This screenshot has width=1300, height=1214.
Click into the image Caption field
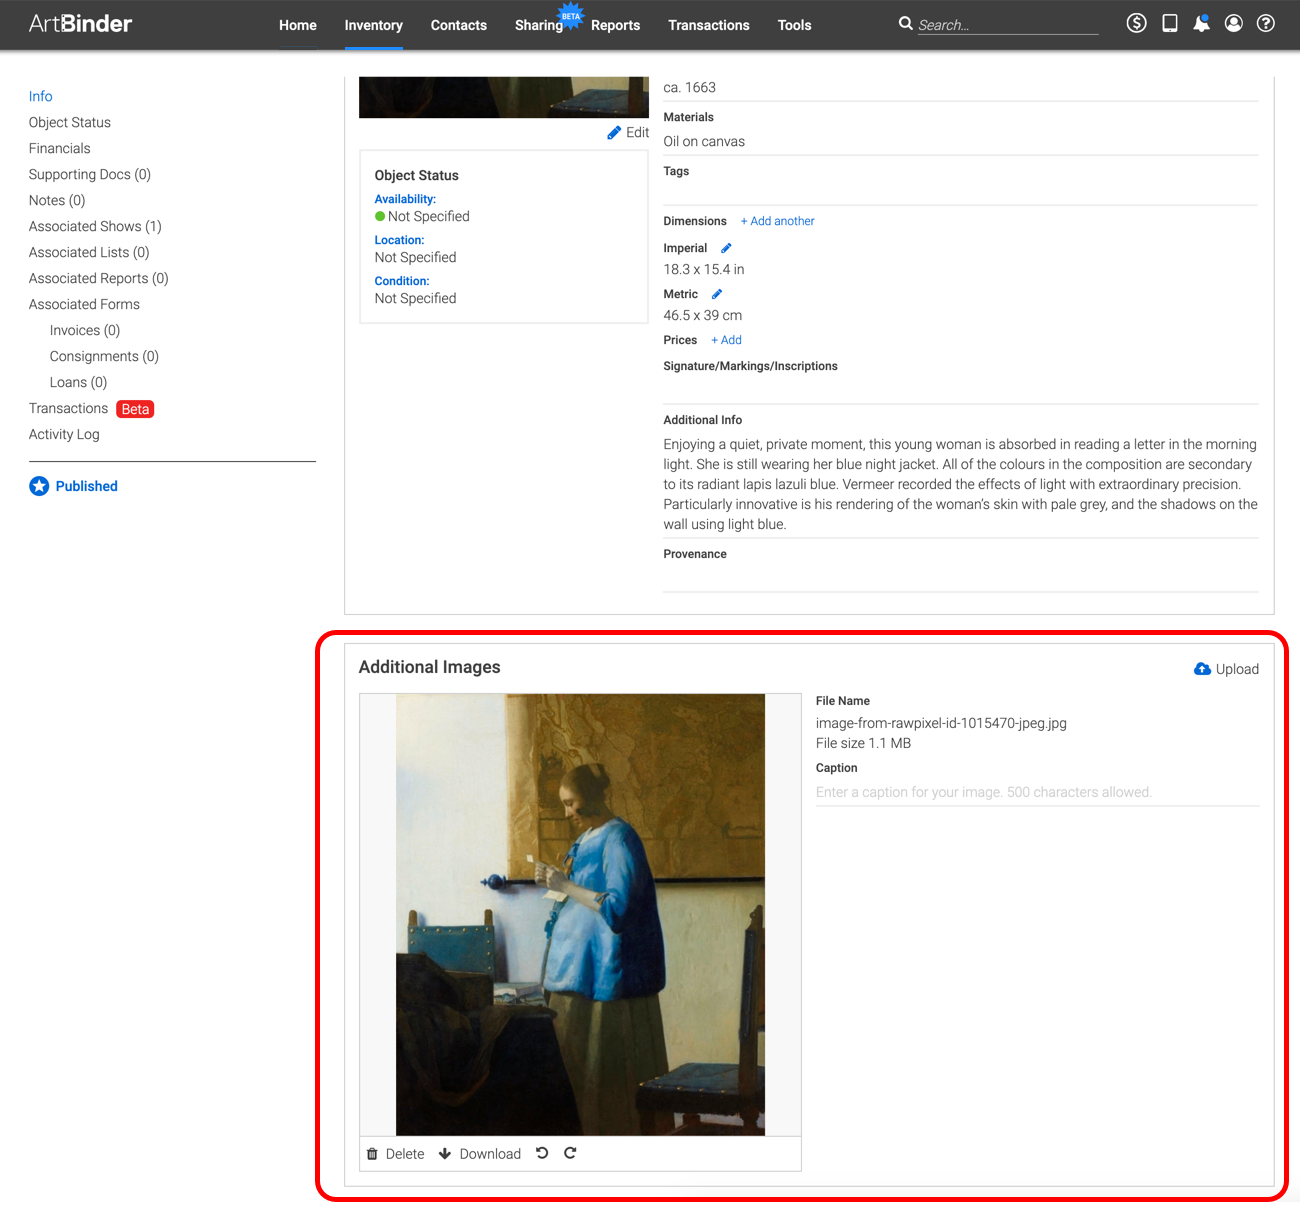1037,792
